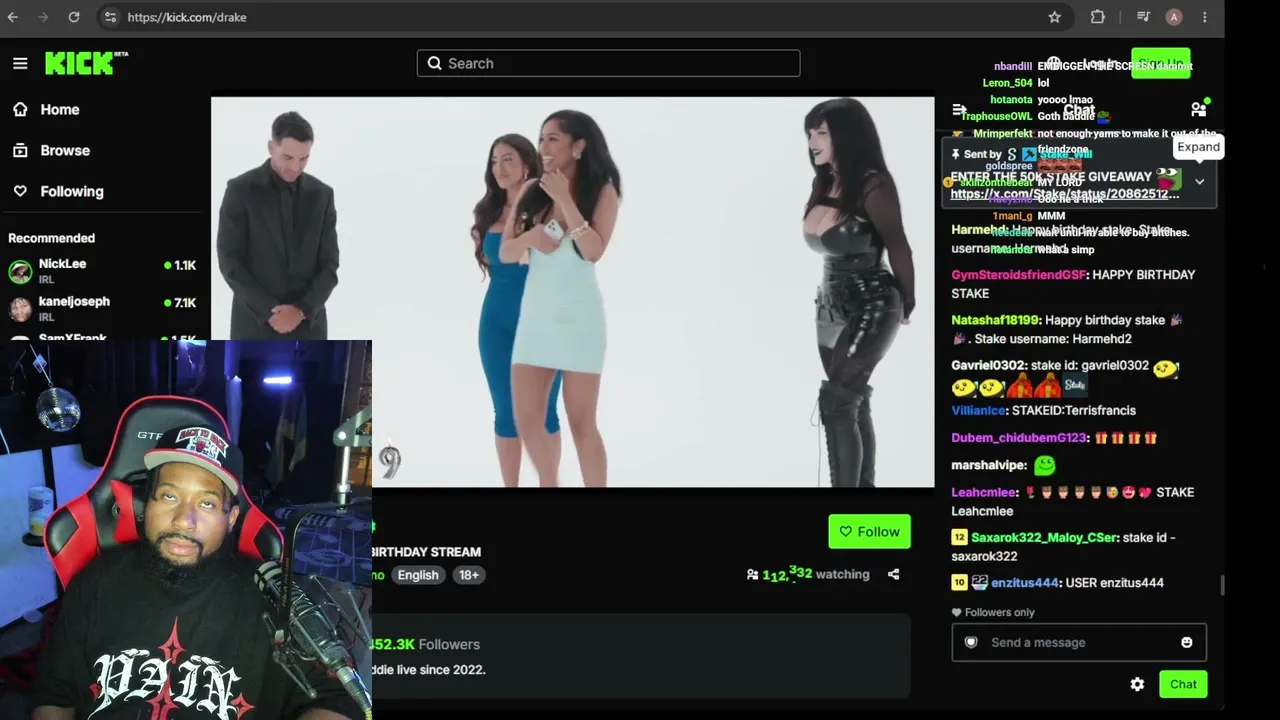This screenshot has width=1280, height=720.
Task: Click the magnifier icon in the search box
Action: [435, 63]
